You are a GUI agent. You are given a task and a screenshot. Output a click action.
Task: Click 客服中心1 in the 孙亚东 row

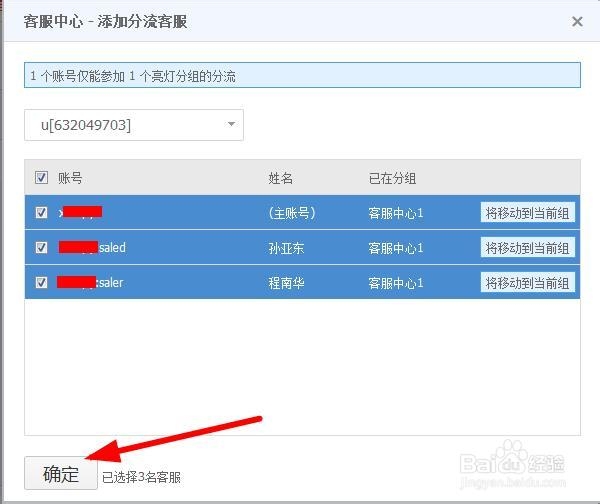(x=396, y=248)
